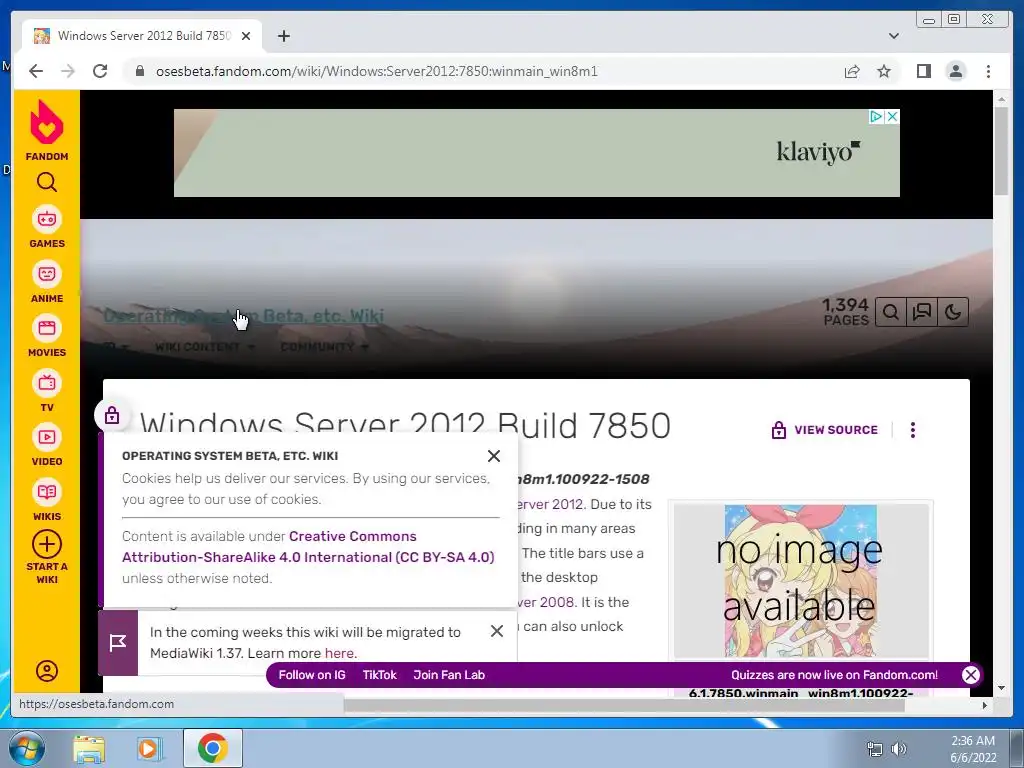Image resolution: width=1024 pixels, height=768 pixels.
Task: Open the page actions three-dot menu
Action: coord(912,430)
